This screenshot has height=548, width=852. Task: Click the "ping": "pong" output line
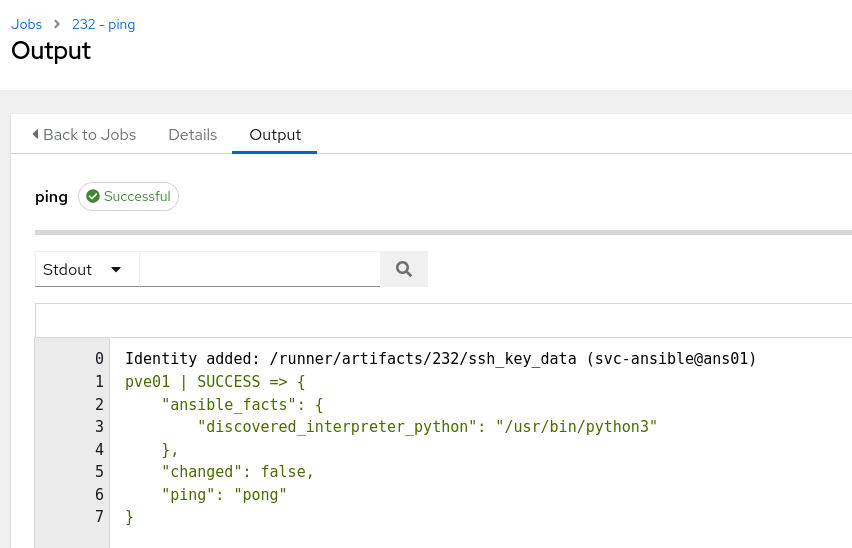click(224, 494)
